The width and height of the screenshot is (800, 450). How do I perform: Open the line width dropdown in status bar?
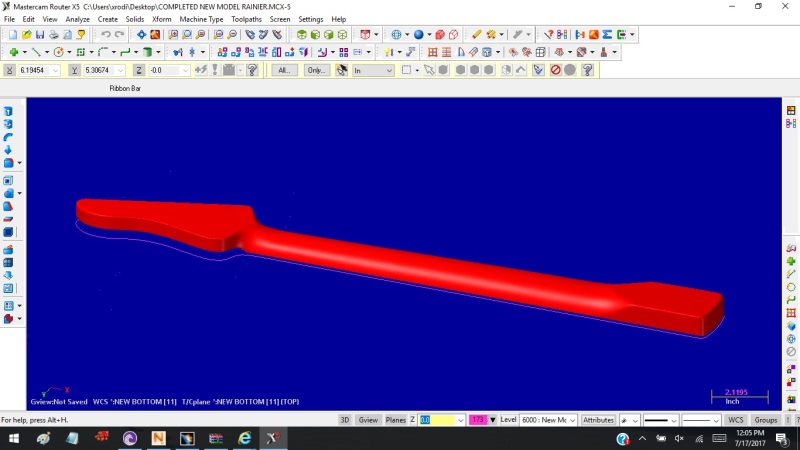coord(716,420)
